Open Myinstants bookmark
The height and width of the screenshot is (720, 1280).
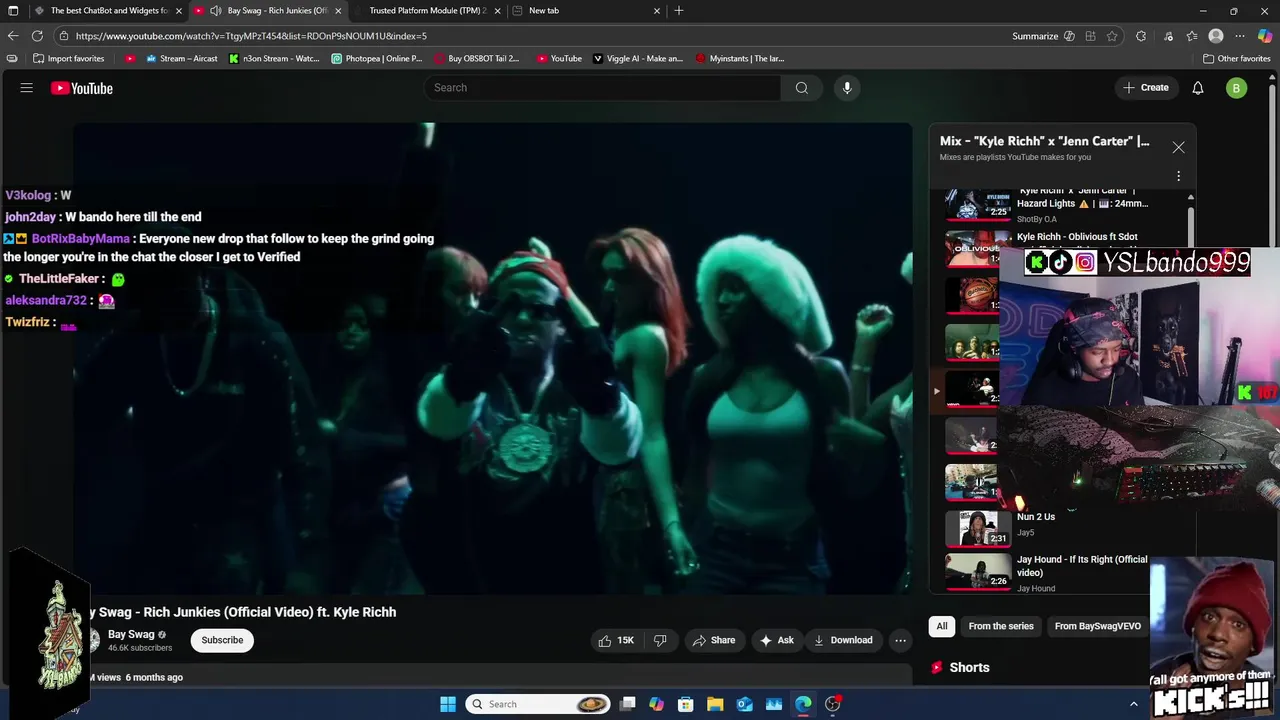pos(740,59)
